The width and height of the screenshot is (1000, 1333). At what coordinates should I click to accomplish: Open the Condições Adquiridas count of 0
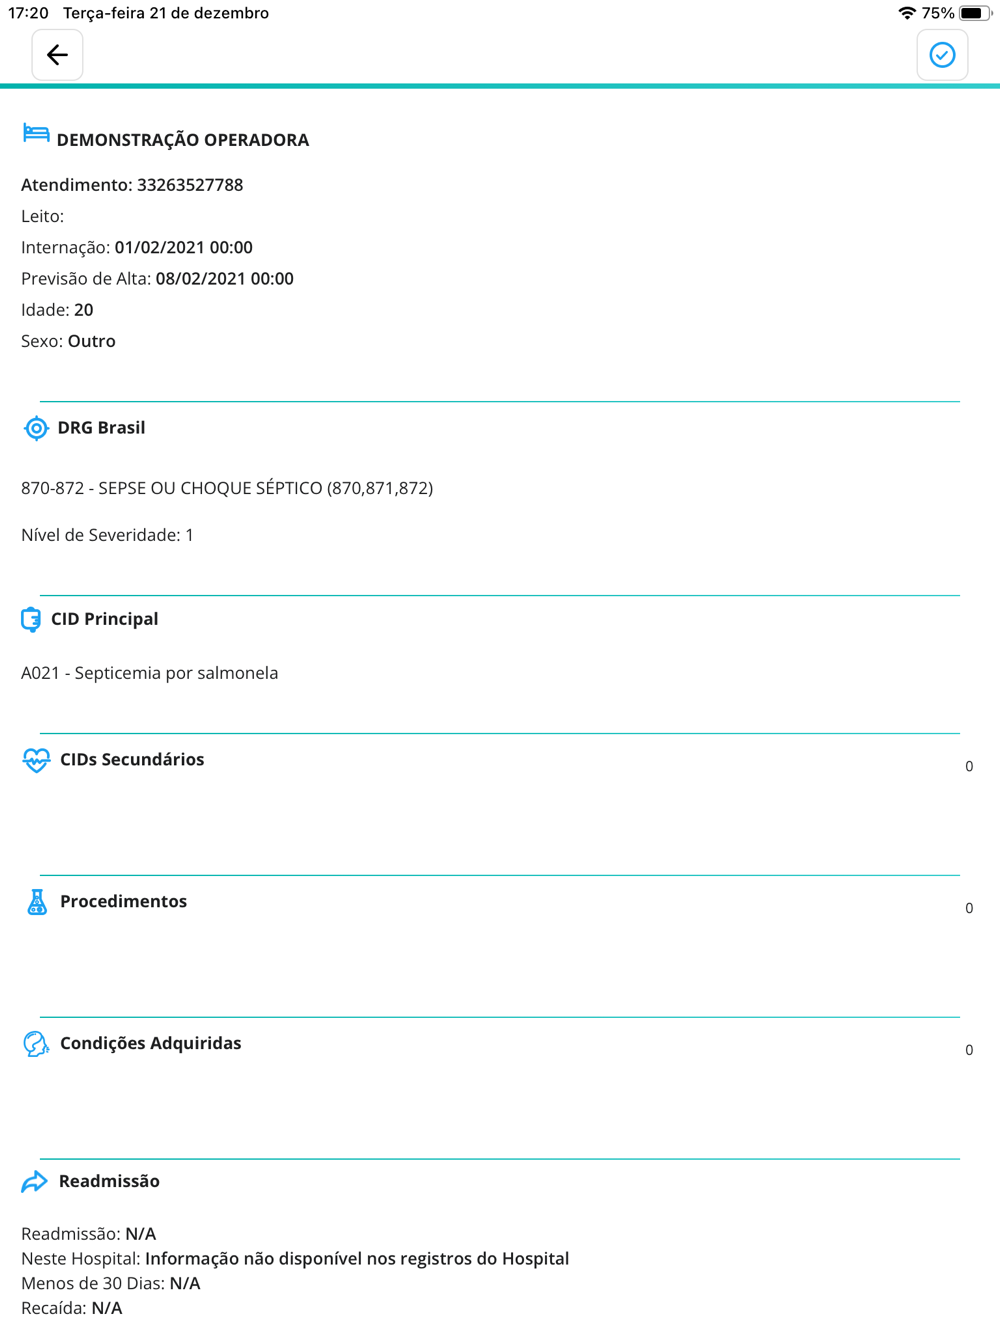pos(969,1050)
